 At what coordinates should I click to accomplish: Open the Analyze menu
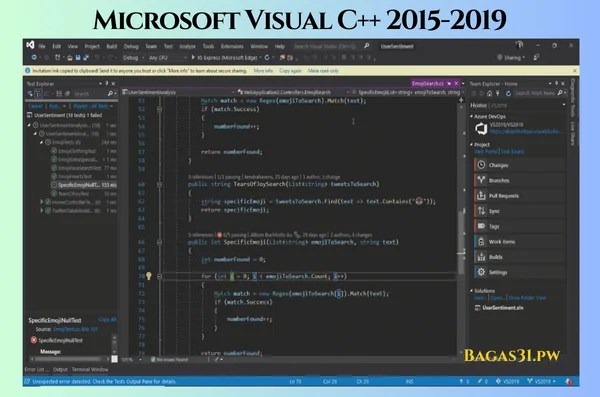click(x=188, y=46)
